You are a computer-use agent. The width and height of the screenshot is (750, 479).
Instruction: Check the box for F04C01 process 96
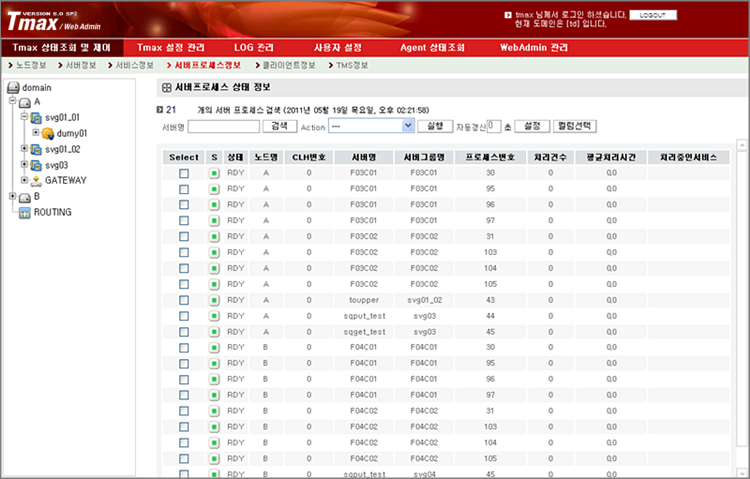[x=184, y=379]
